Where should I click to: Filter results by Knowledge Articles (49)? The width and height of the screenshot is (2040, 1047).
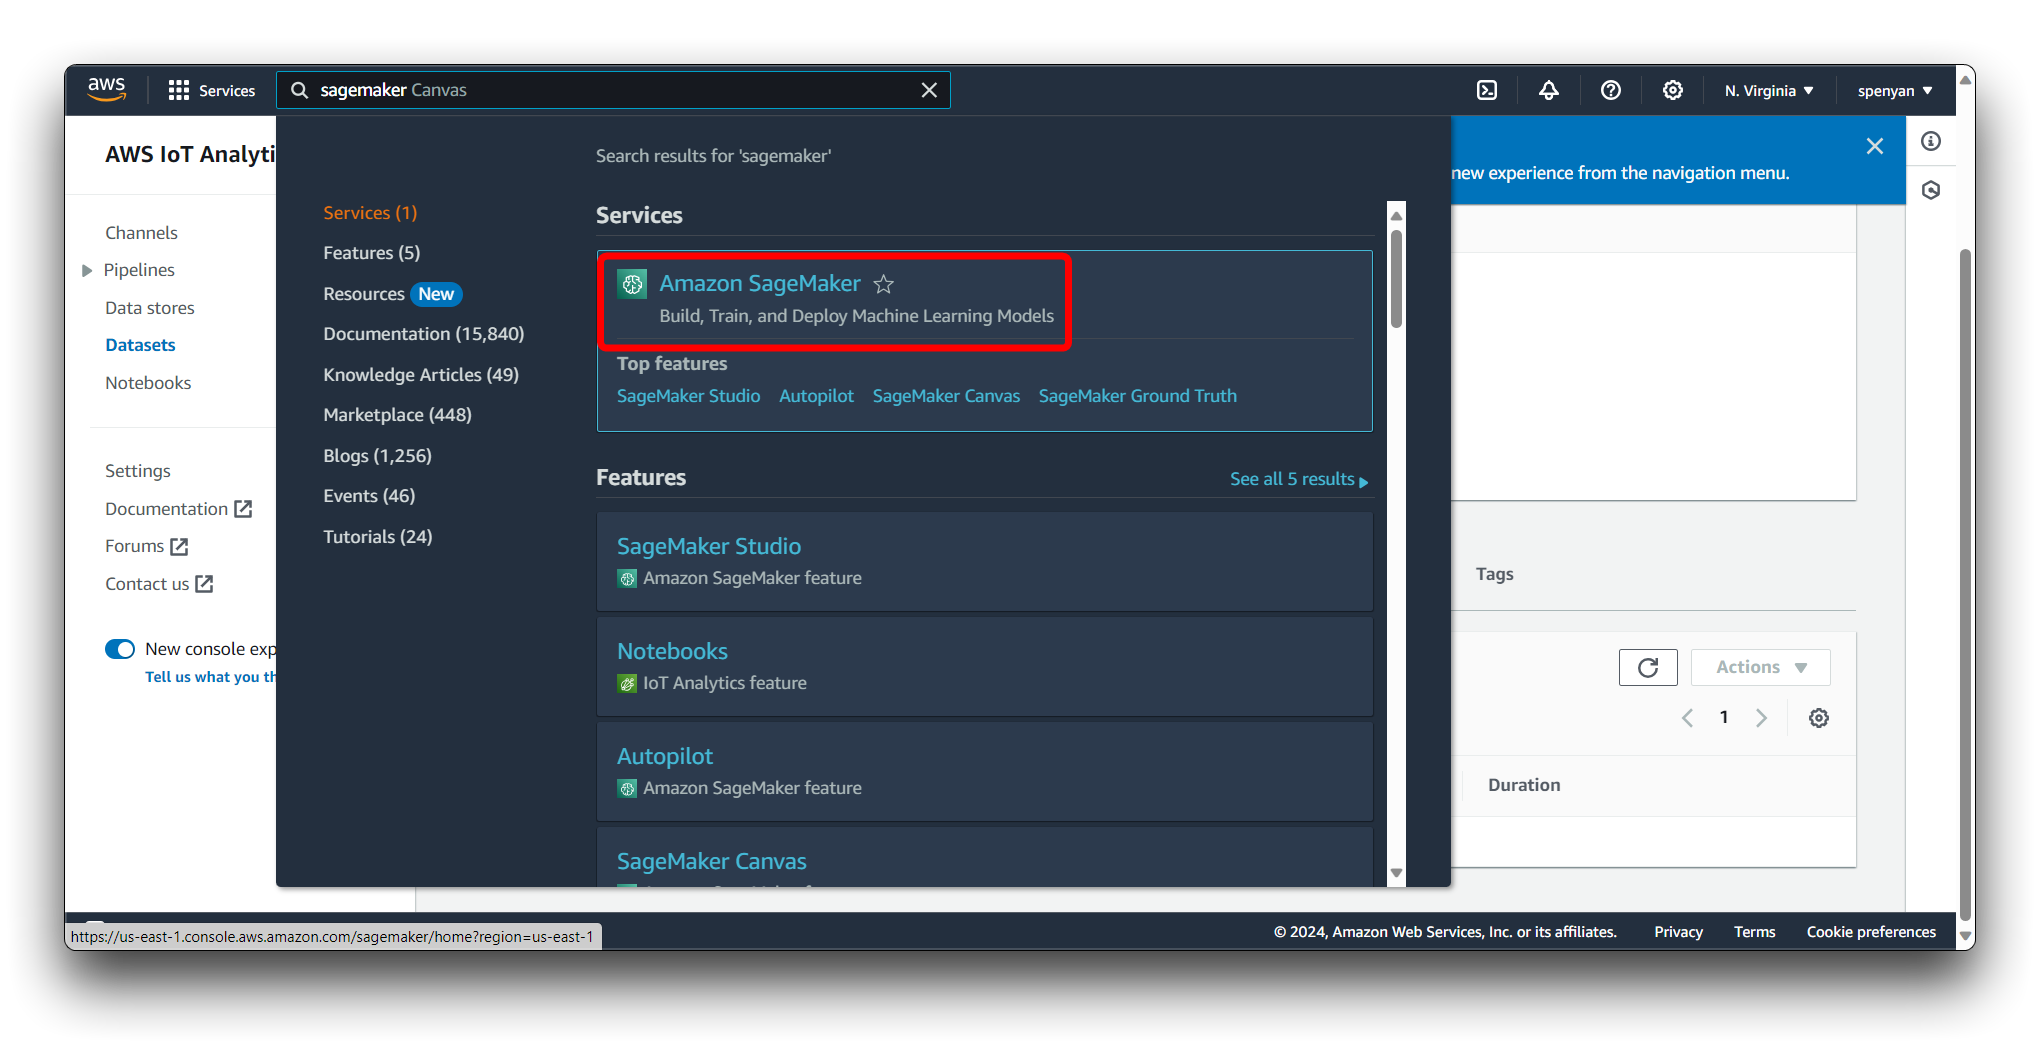421,375
